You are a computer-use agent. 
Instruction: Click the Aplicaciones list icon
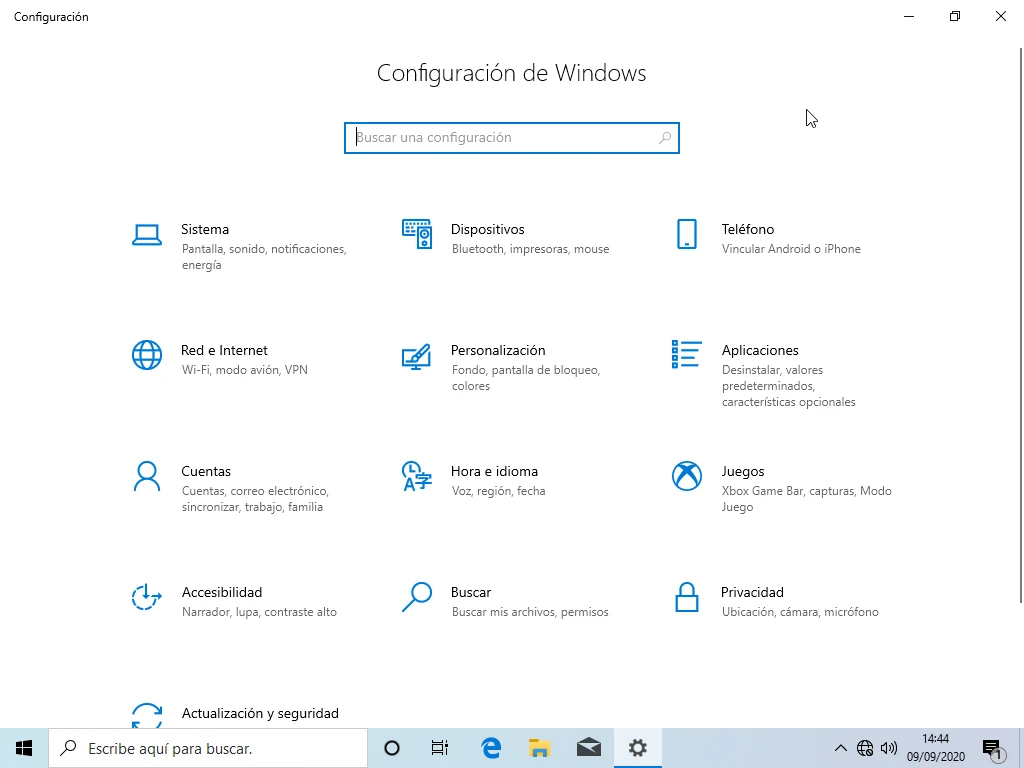[686, 354]
